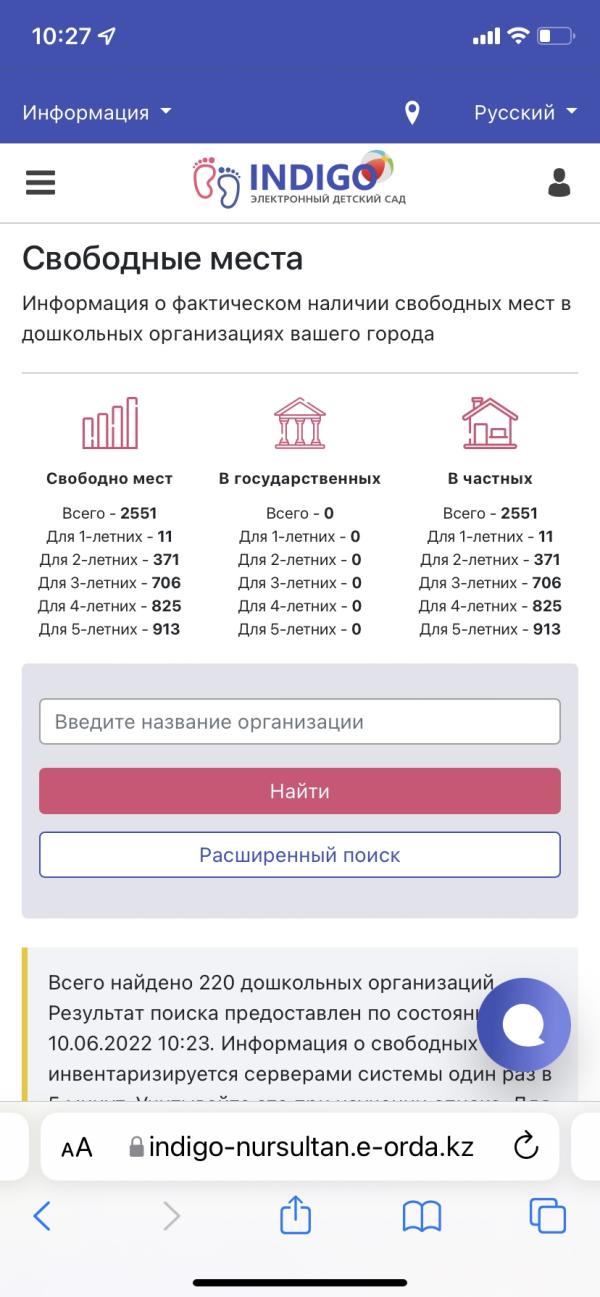The height and width of the screenshot is (1297, 600).
Task: Tap the bar chart free places icon
Action: point(110,423)
